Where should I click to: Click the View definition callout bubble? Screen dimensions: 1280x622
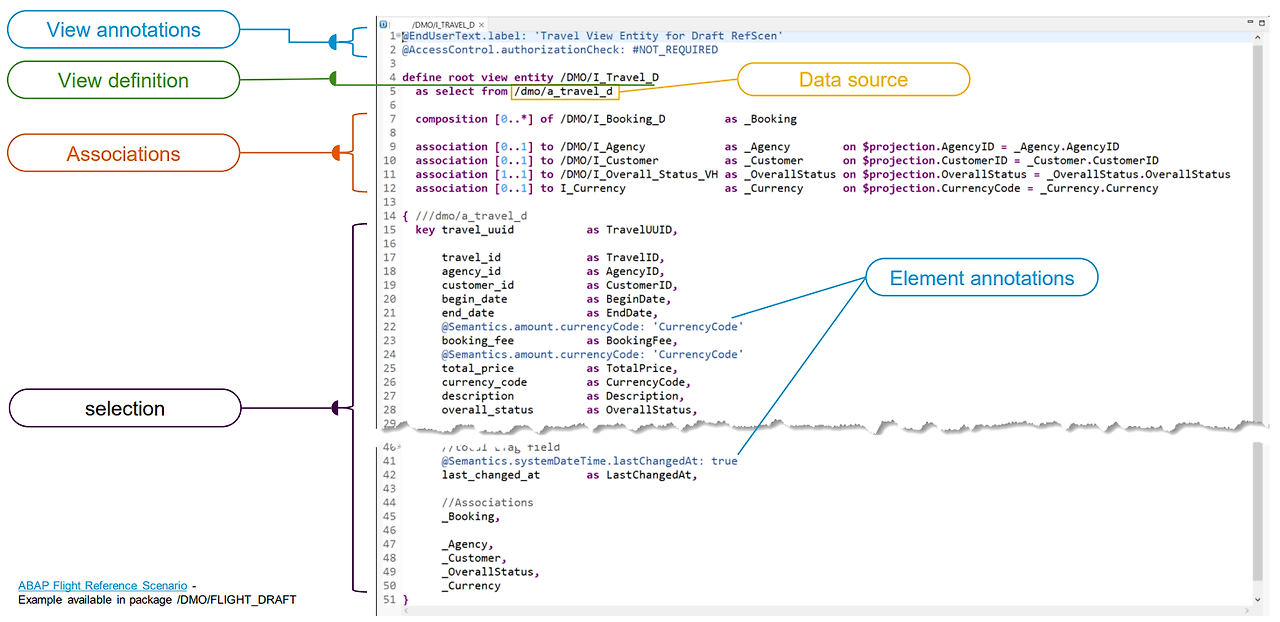(122, 80)
